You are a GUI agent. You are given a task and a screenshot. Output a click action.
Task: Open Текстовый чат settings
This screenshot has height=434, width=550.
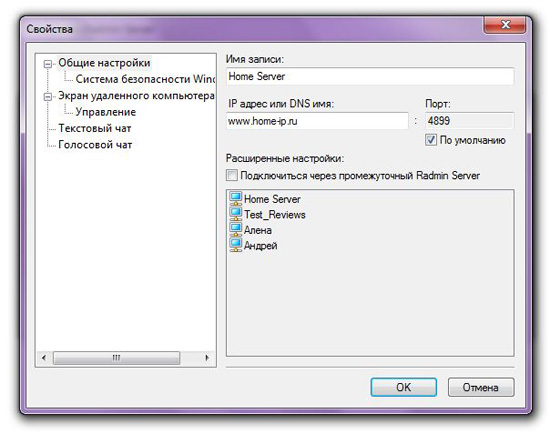95,128
